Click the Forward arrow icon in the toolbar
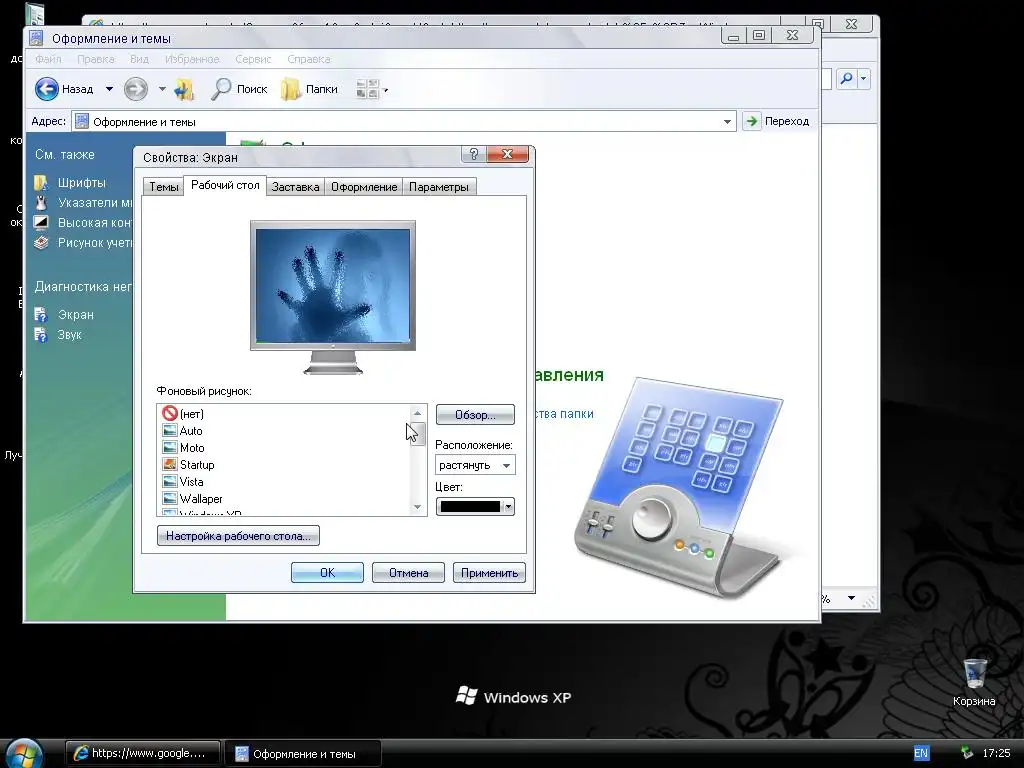The height and width of the screenshot is (768, 1024). click(136, 89)
